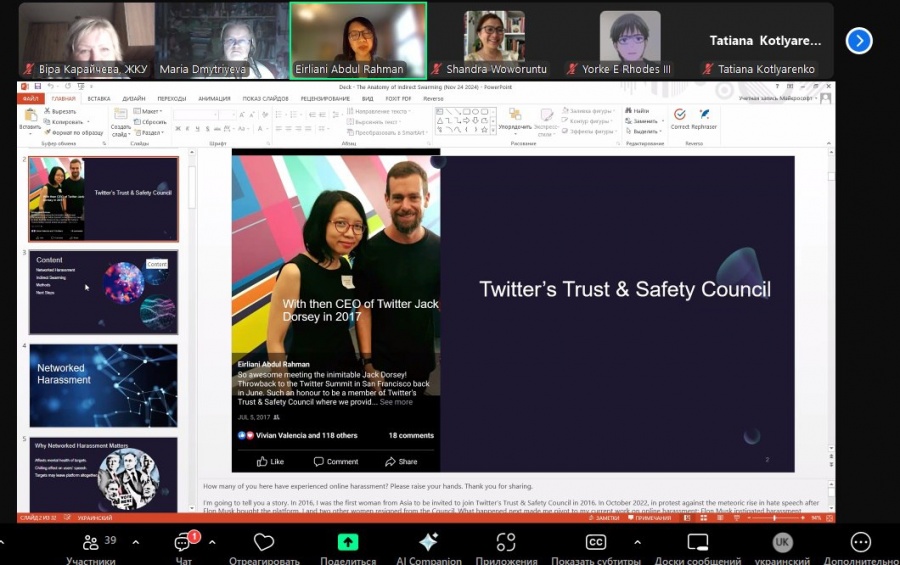Screen dimensions: 900x565
Task: Open the ПОКАЗ СЛАЙДОВ (Slide Show) tab
Action: pyautogui.click(x=265, y=99)
